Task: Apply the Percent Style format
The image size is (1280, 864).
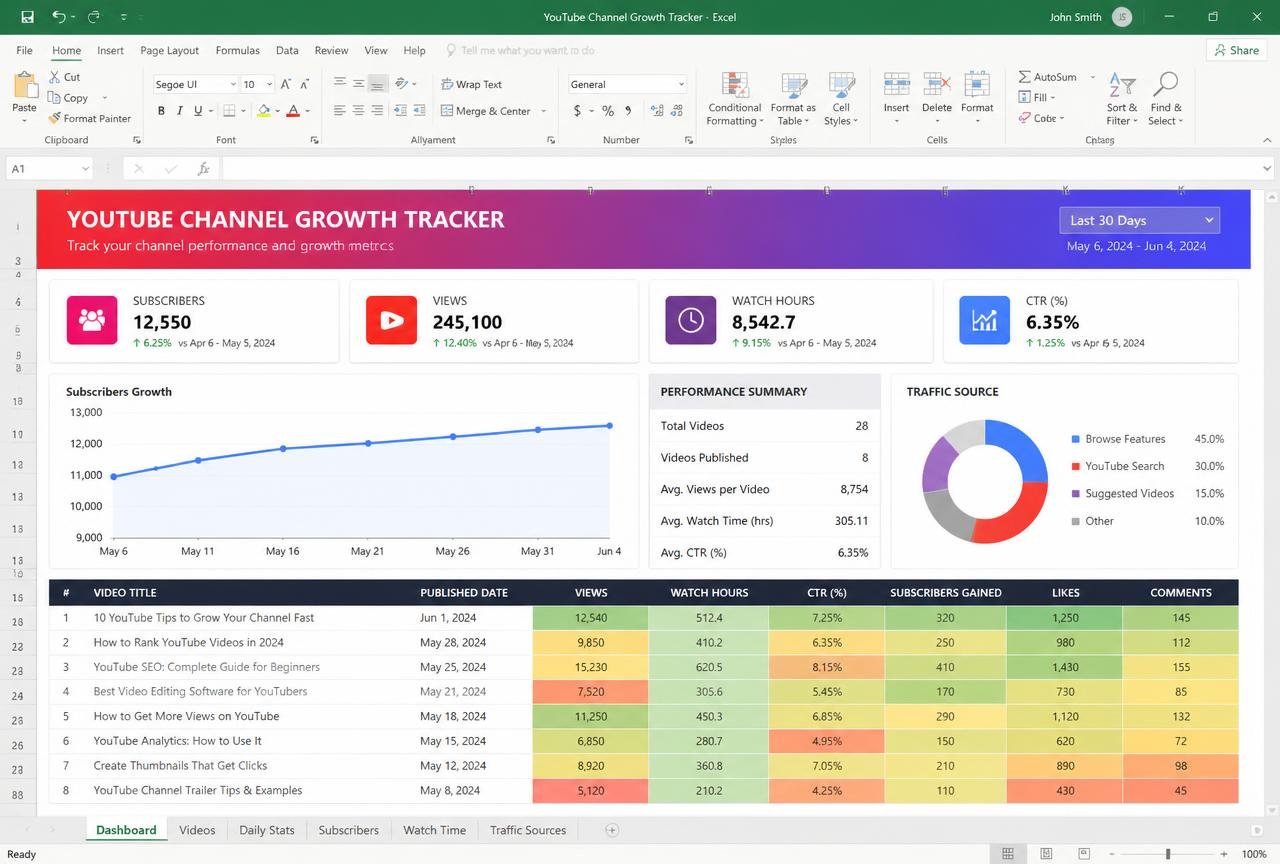Action: [607, 111]
